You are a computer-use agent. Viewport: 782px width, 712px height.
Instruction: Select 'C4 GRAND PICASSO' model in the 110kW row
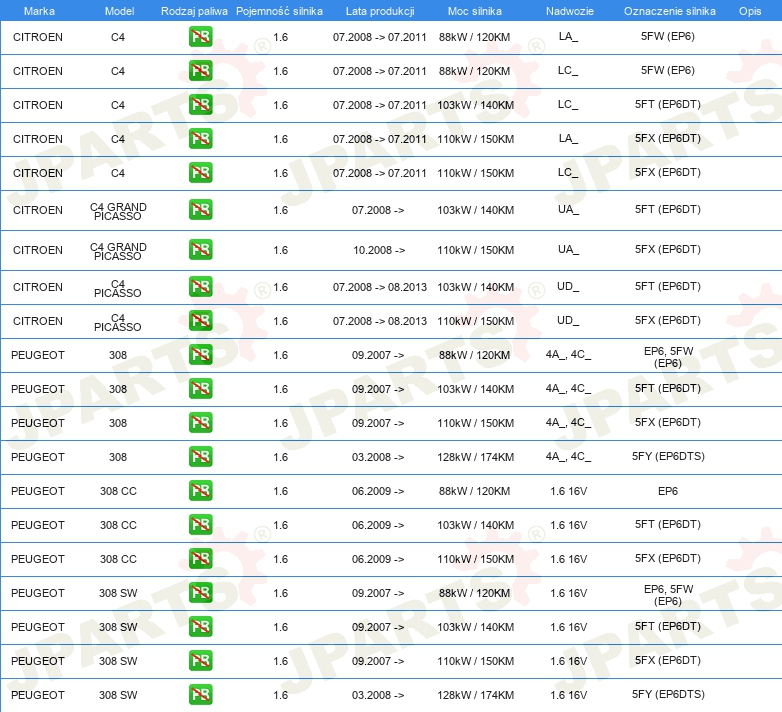coord(118,251)
